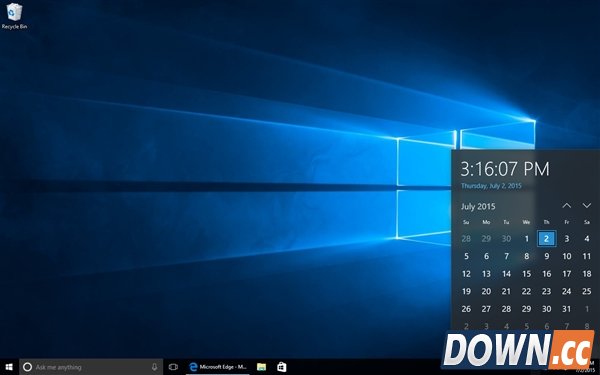
Task: Select July 13 in the calendar
Action: coord(486,274)
